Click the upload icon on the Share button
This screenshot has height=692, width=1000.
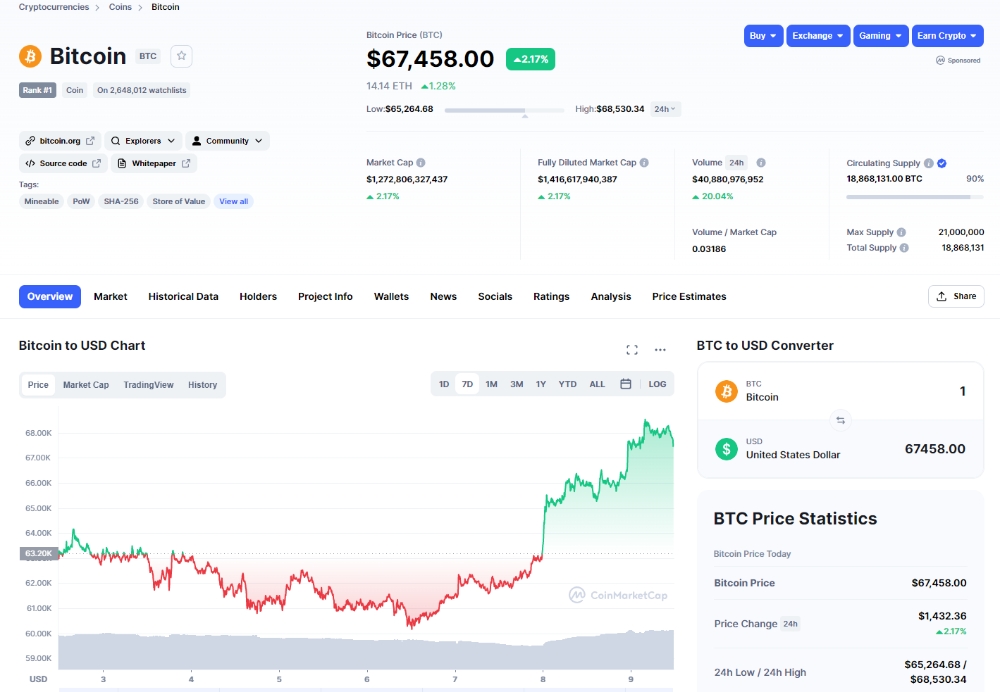point(941,297)
